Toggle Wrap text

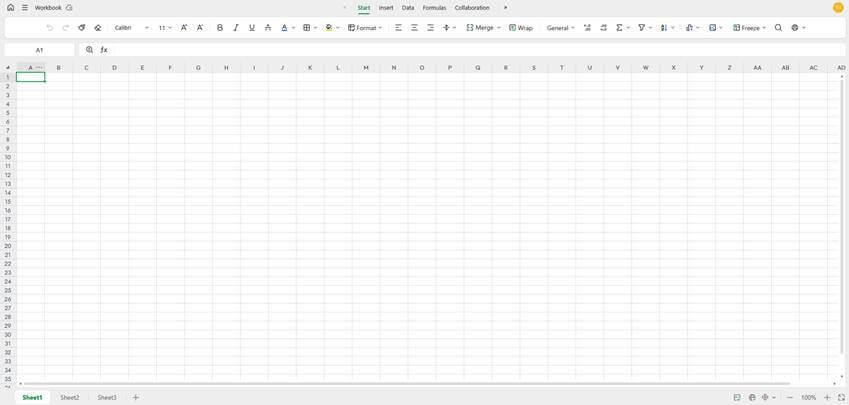click(521, 28)
